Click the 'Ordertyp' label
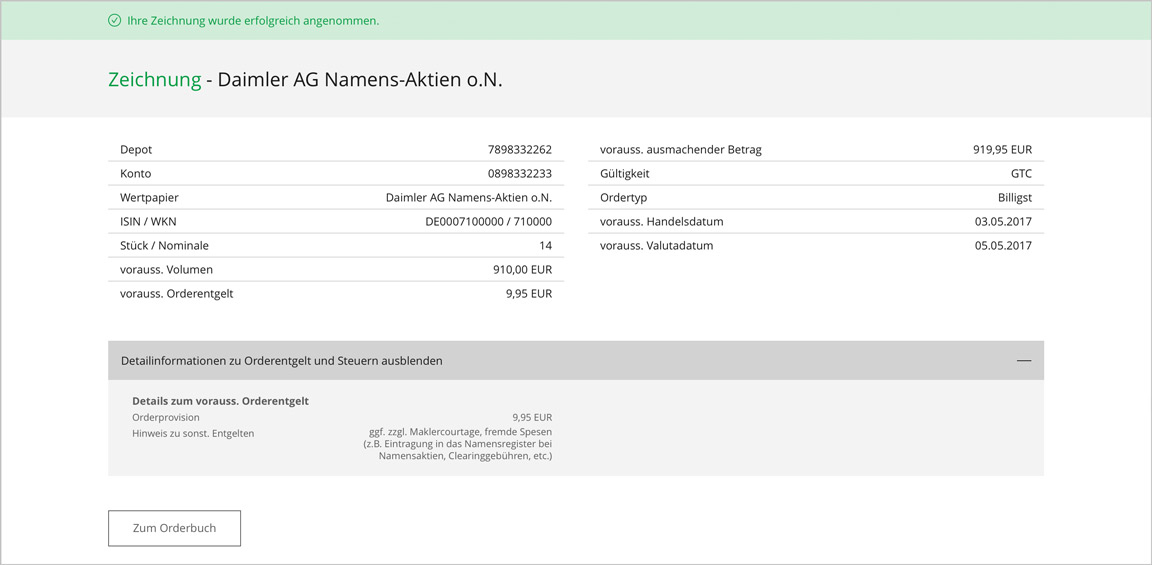This screenshot has width=1152, height=565. pos(624,198)
